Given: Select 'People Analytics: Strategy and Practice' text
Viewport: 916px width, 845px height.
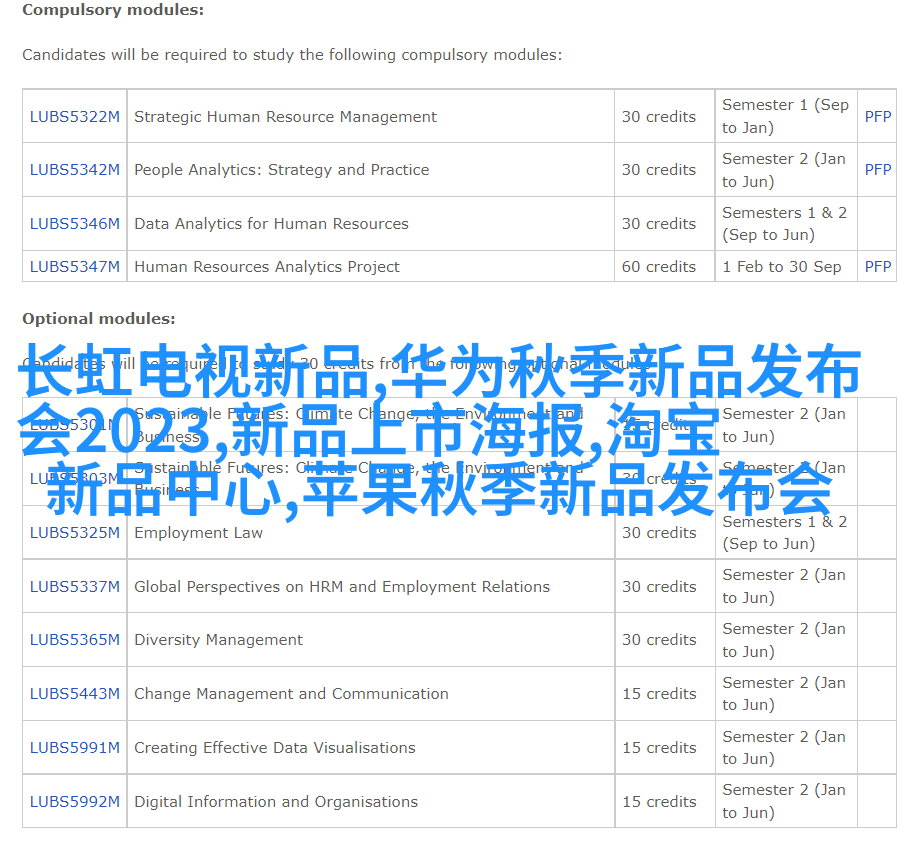Looking at the screenshot, I should coord(282,169).
